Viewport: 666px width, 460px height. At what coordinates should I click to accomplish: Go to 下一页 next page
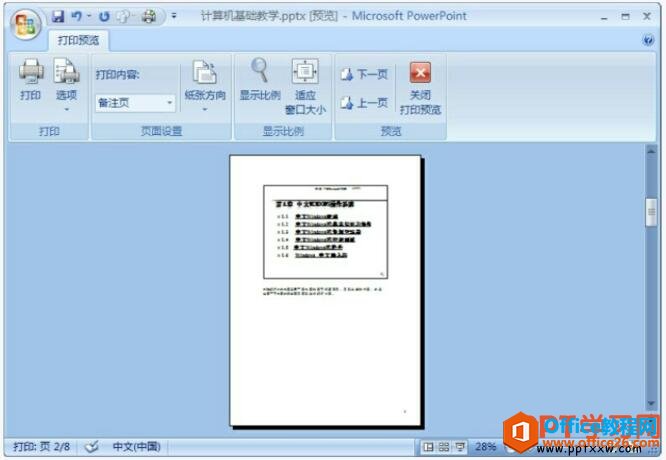coord(364,75)
